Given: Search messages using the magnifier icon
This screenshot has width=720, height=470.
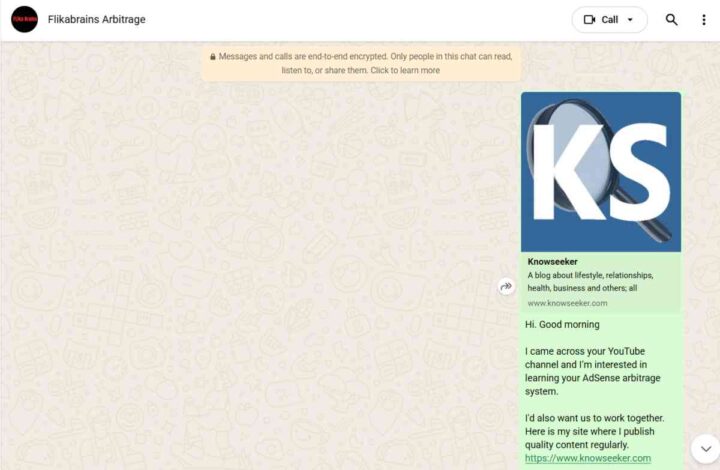Looking at the screenshot, I should click(x=671, y=20).
